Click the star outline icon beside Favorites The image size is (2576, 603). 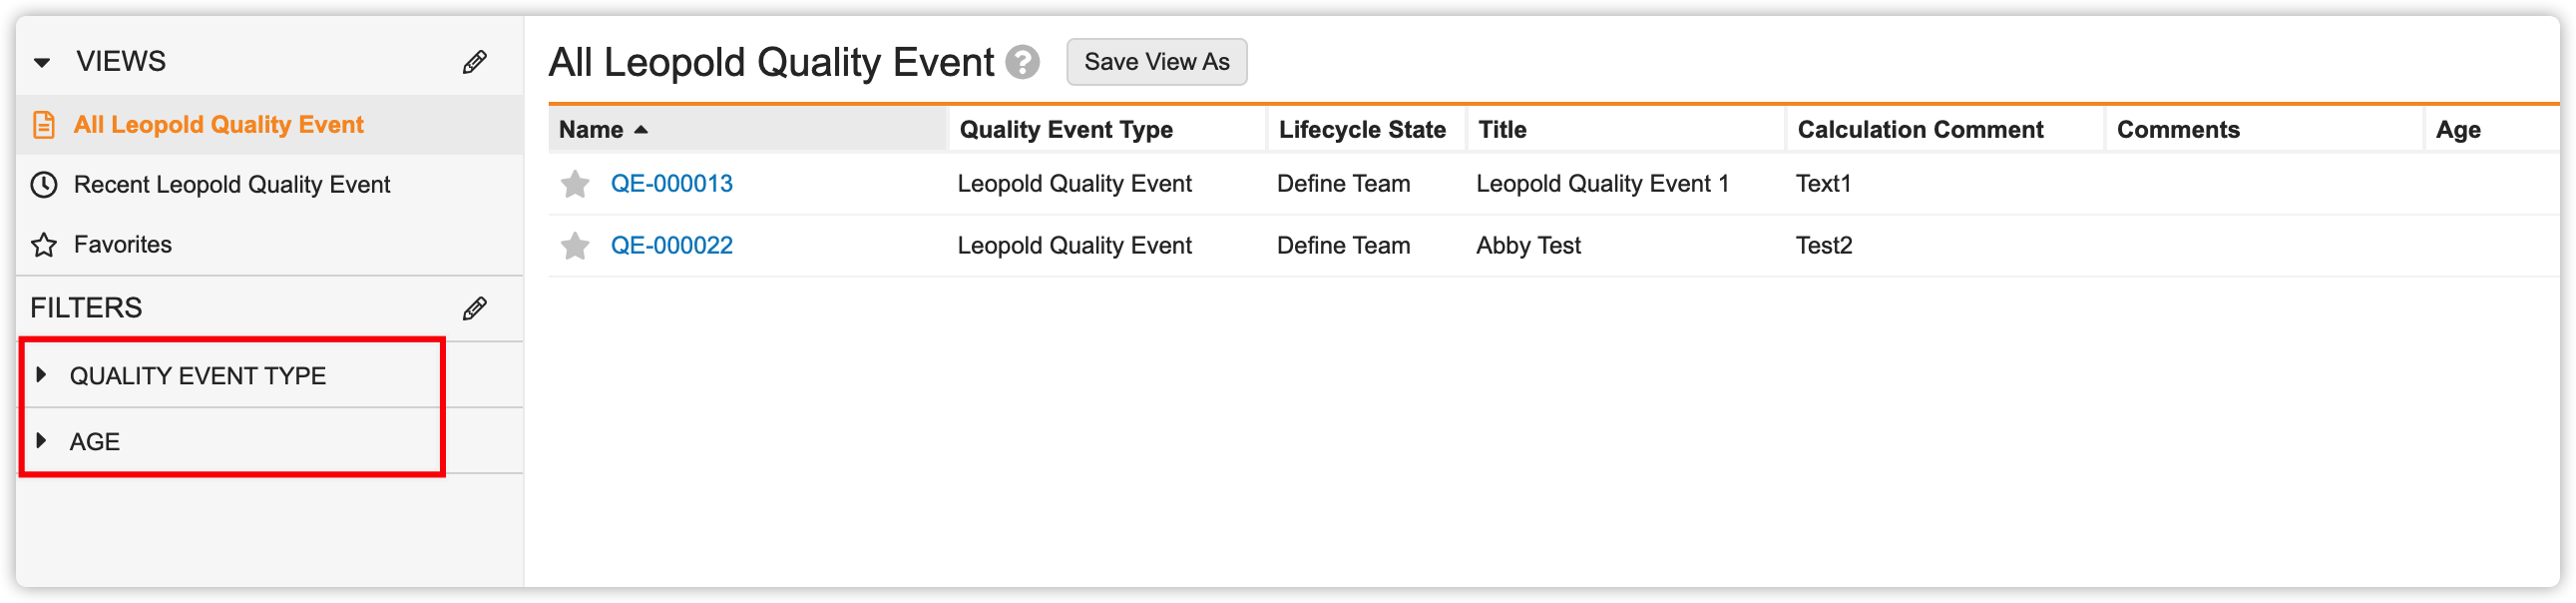click(x=44, y=245)
